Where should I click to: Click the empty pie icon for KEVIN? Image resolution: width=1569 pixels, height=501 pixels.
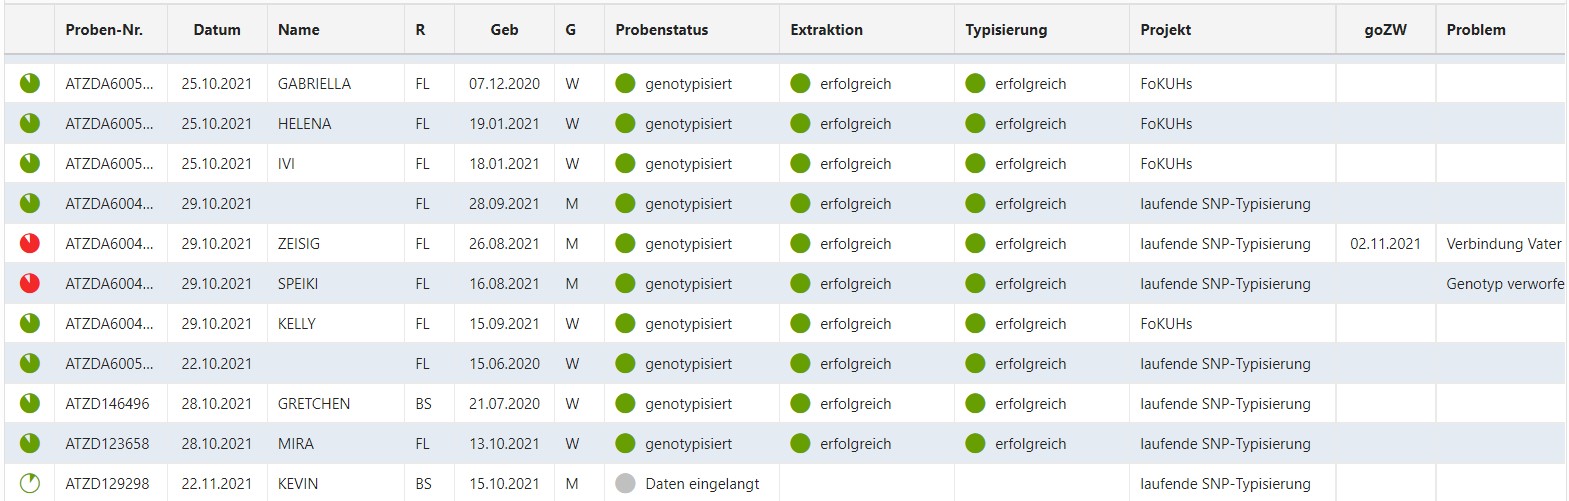coord(30,483)
